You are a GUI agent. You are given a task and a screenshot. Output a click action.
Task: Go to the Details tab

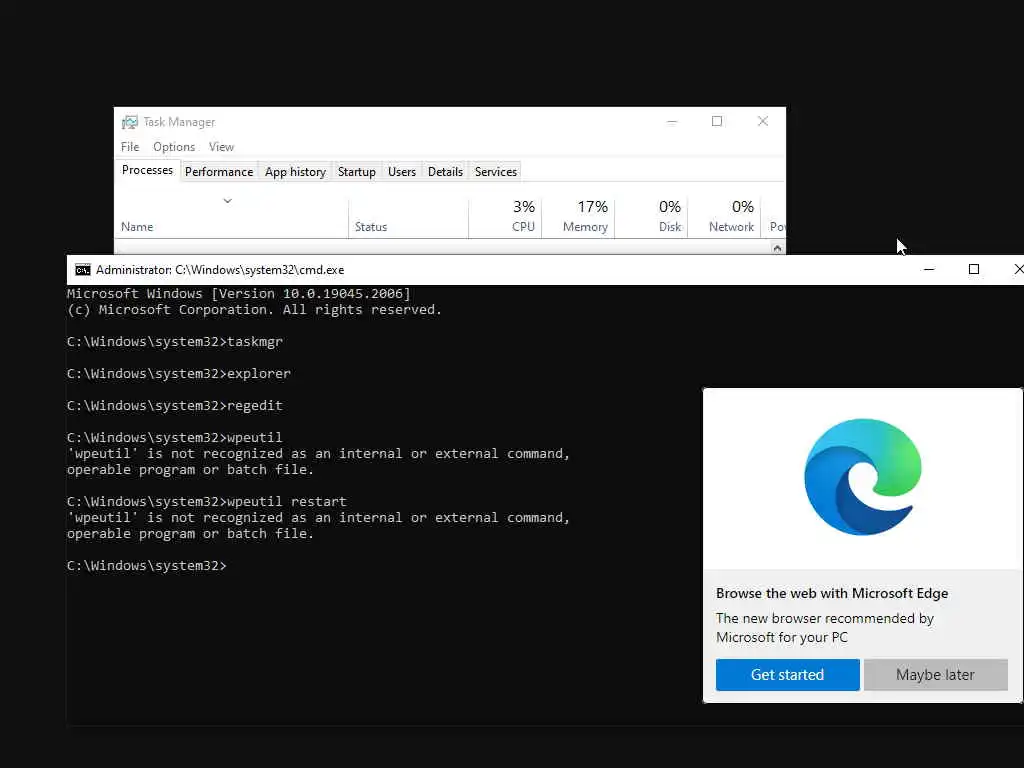(445, 172)
